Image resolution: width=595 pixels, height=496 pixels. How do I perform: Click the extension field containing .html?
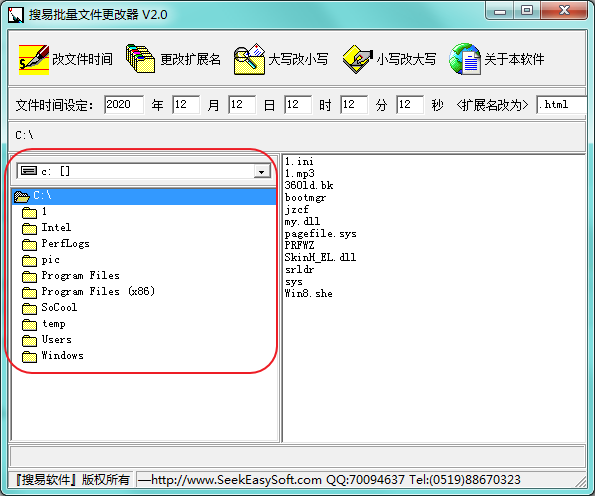[562, 104]
